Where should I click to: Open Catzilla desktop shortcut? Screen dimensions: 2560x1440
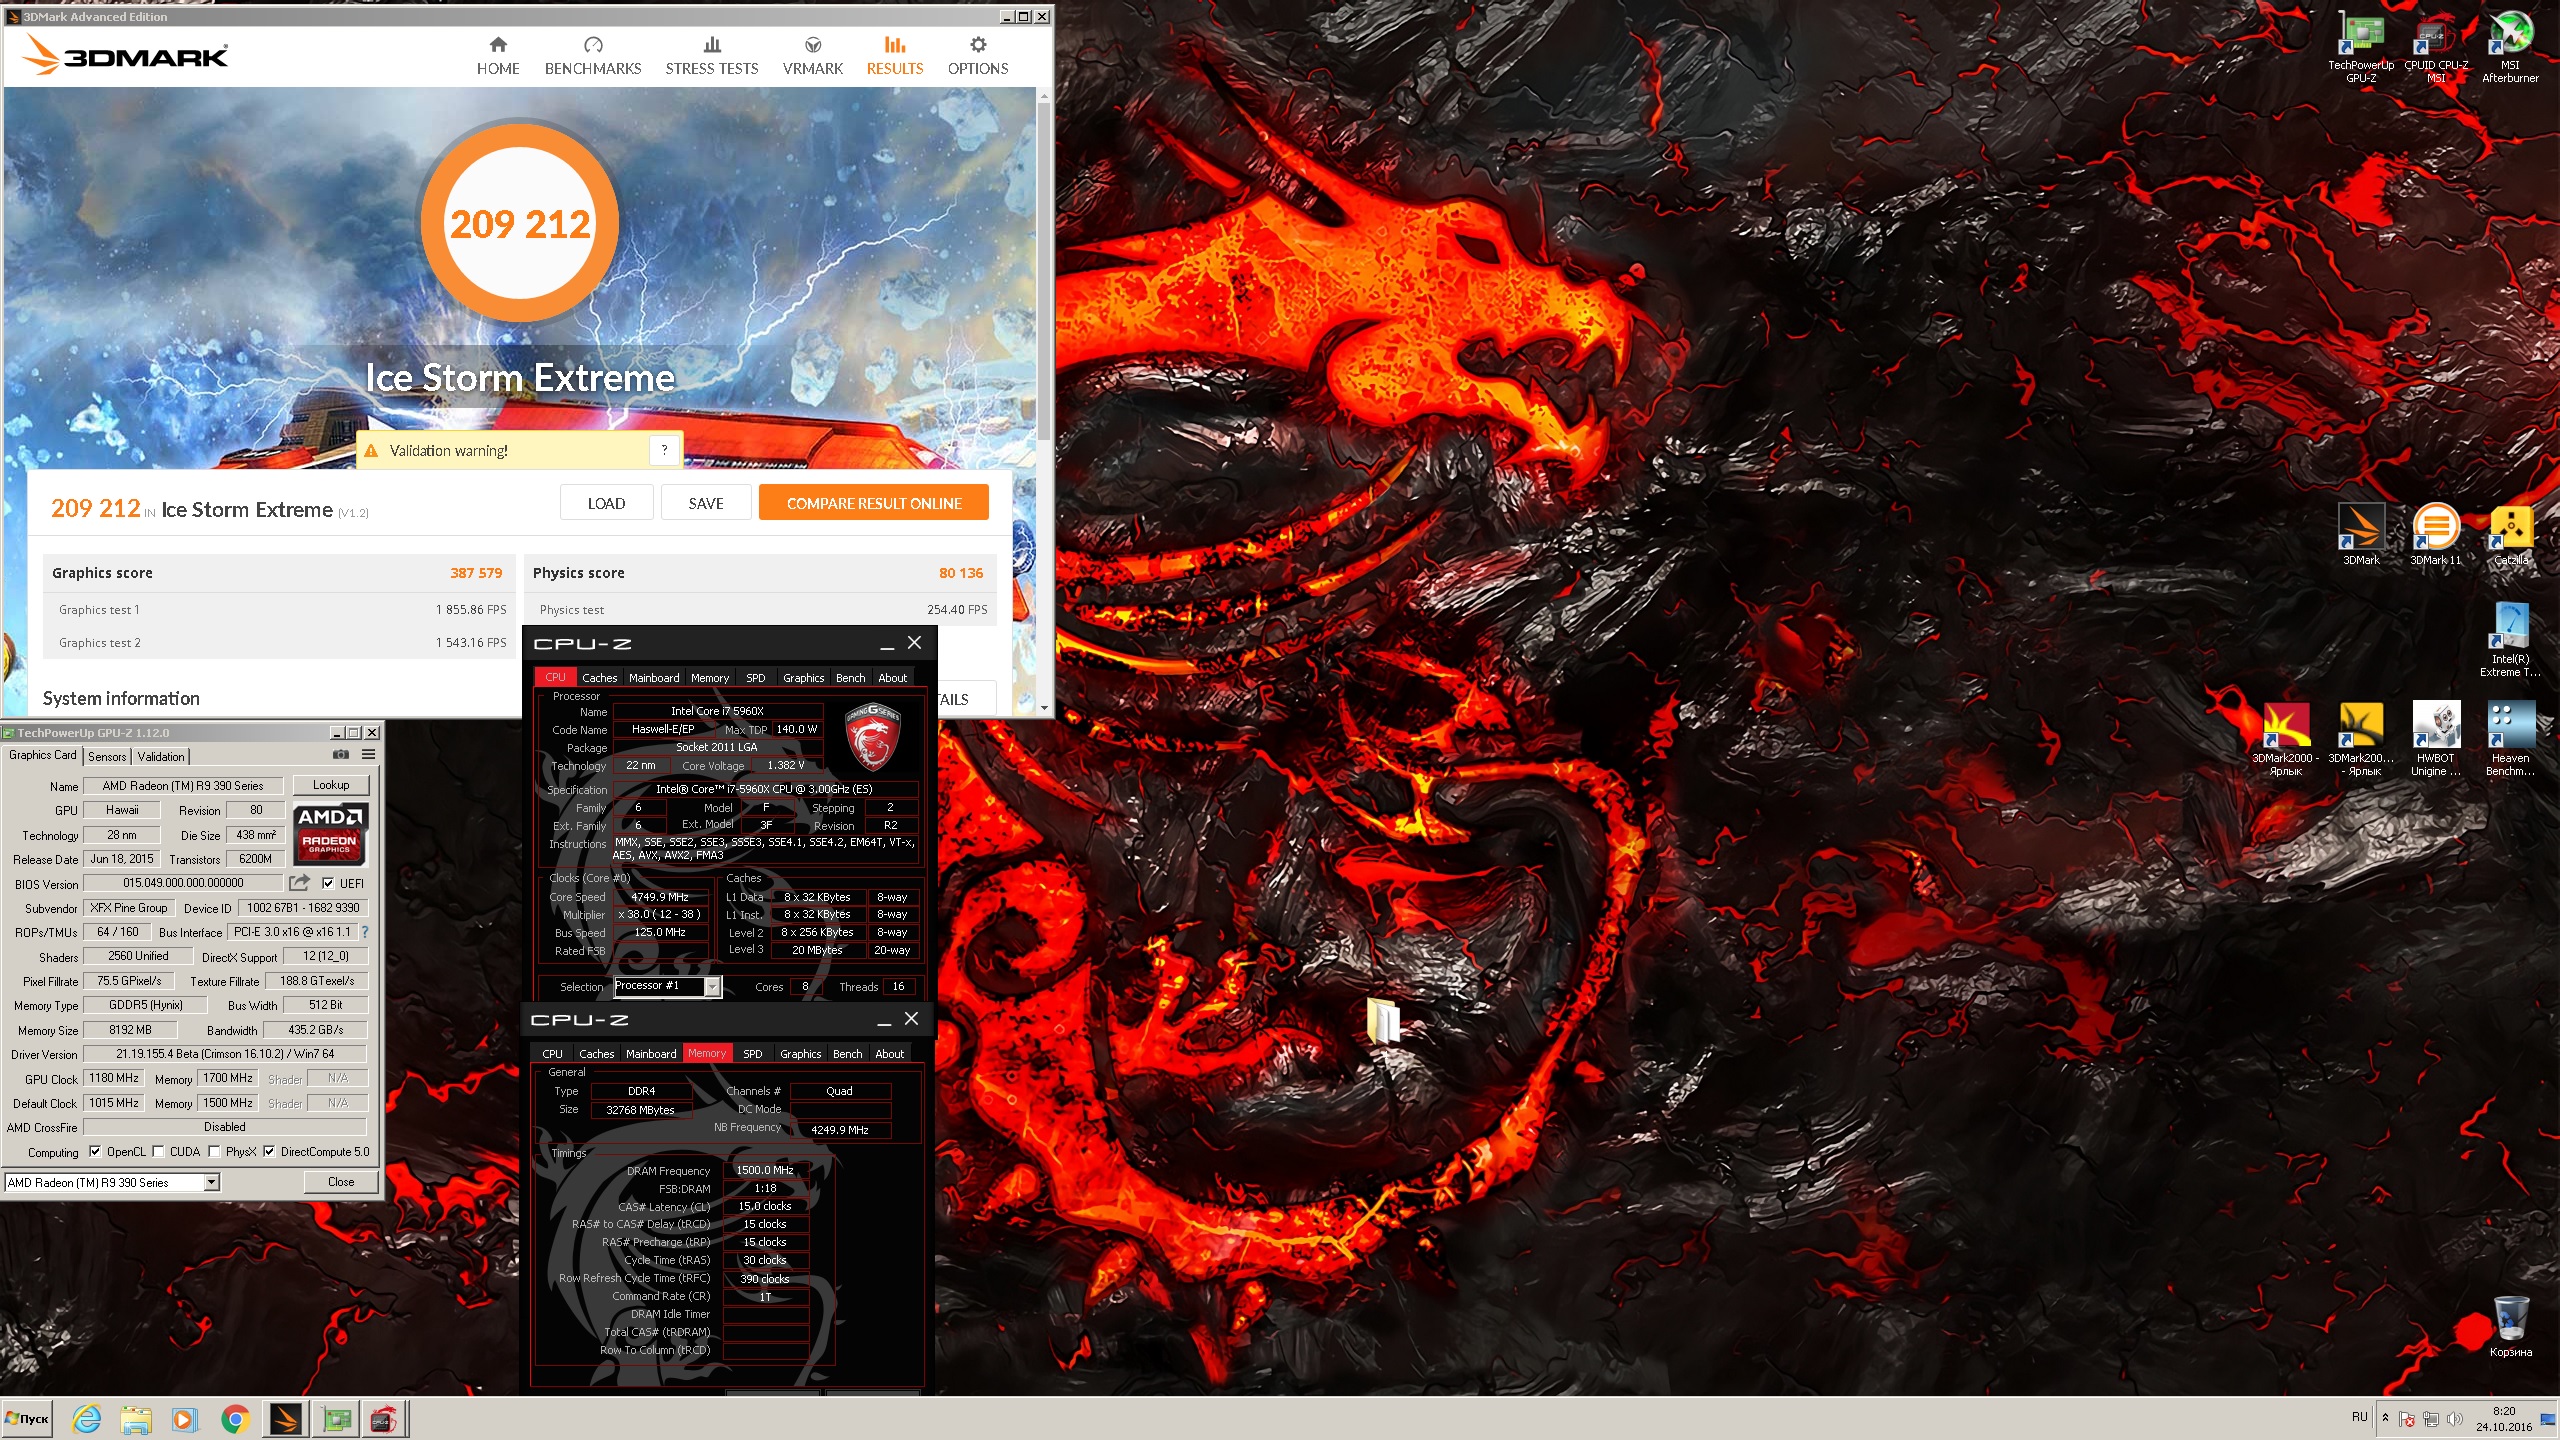(2510, 534)
